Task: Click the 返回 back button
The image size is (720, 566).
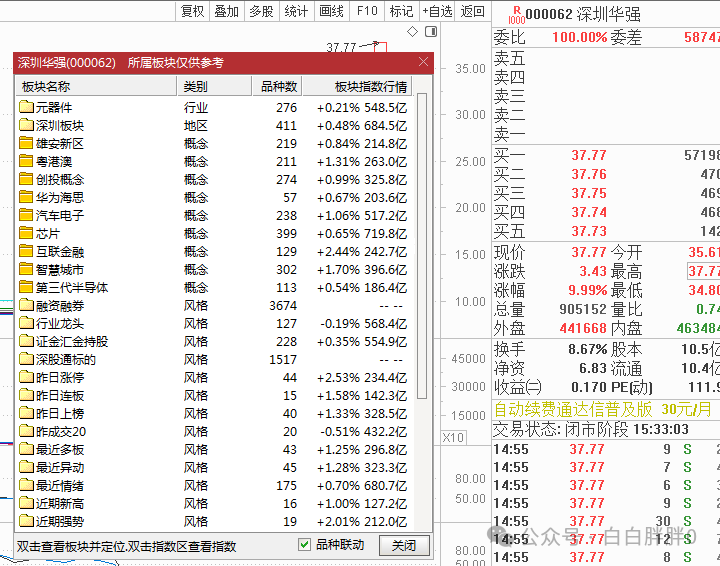Action: (x=472, y=11)
